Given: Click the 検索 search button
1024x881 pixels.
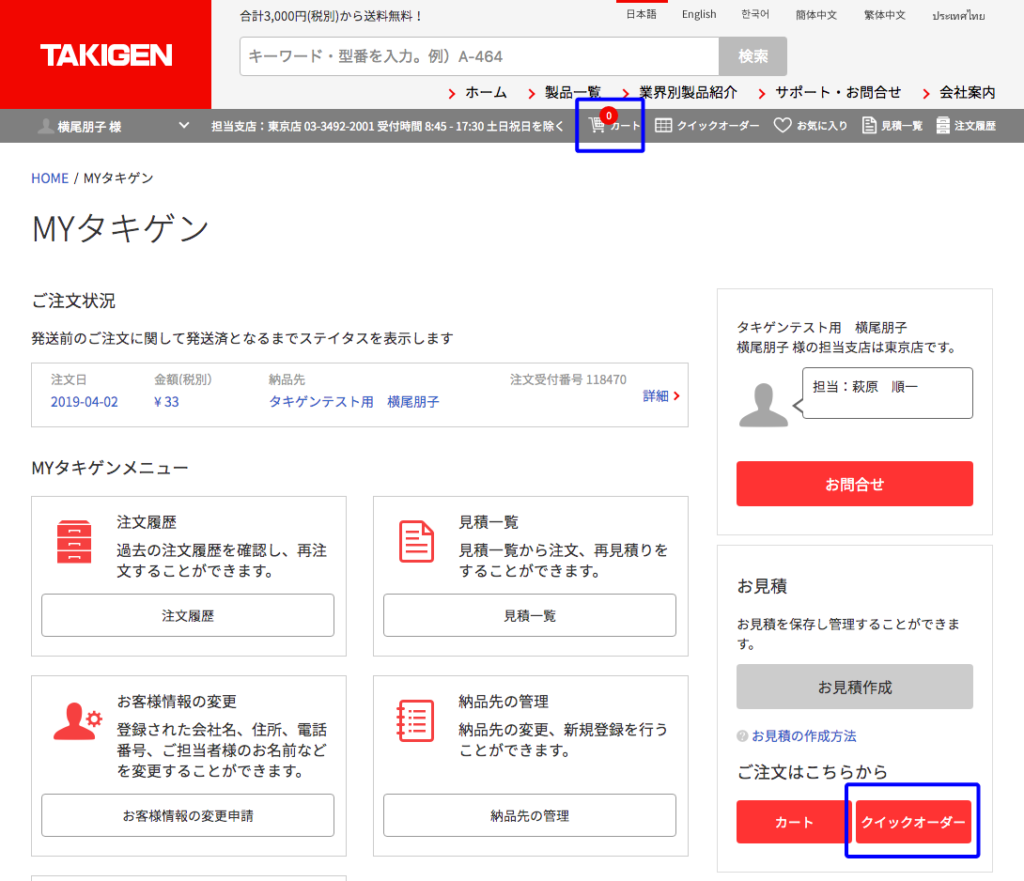Looking at the screenshot, I should pyautogui.click(x=753, y=57).
